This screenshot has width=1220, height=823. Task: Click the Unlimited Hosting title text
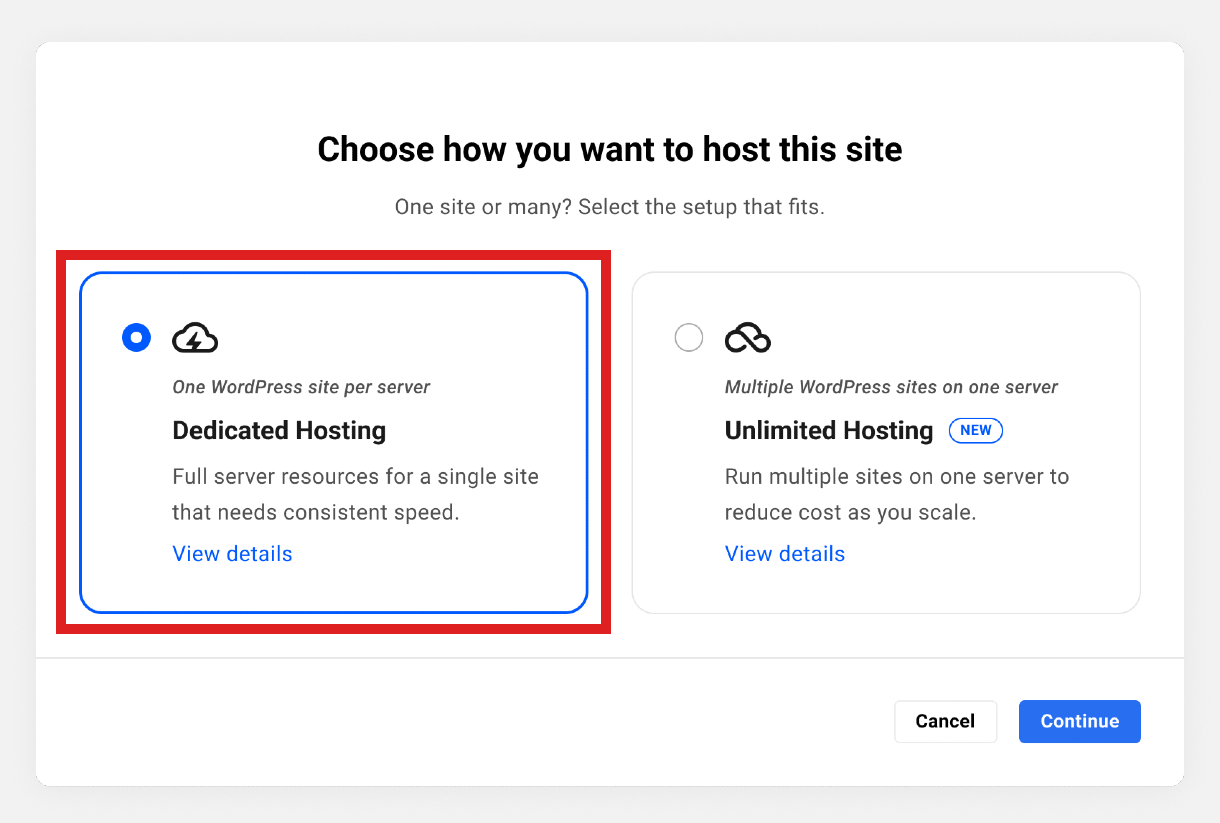click(829, 431)
